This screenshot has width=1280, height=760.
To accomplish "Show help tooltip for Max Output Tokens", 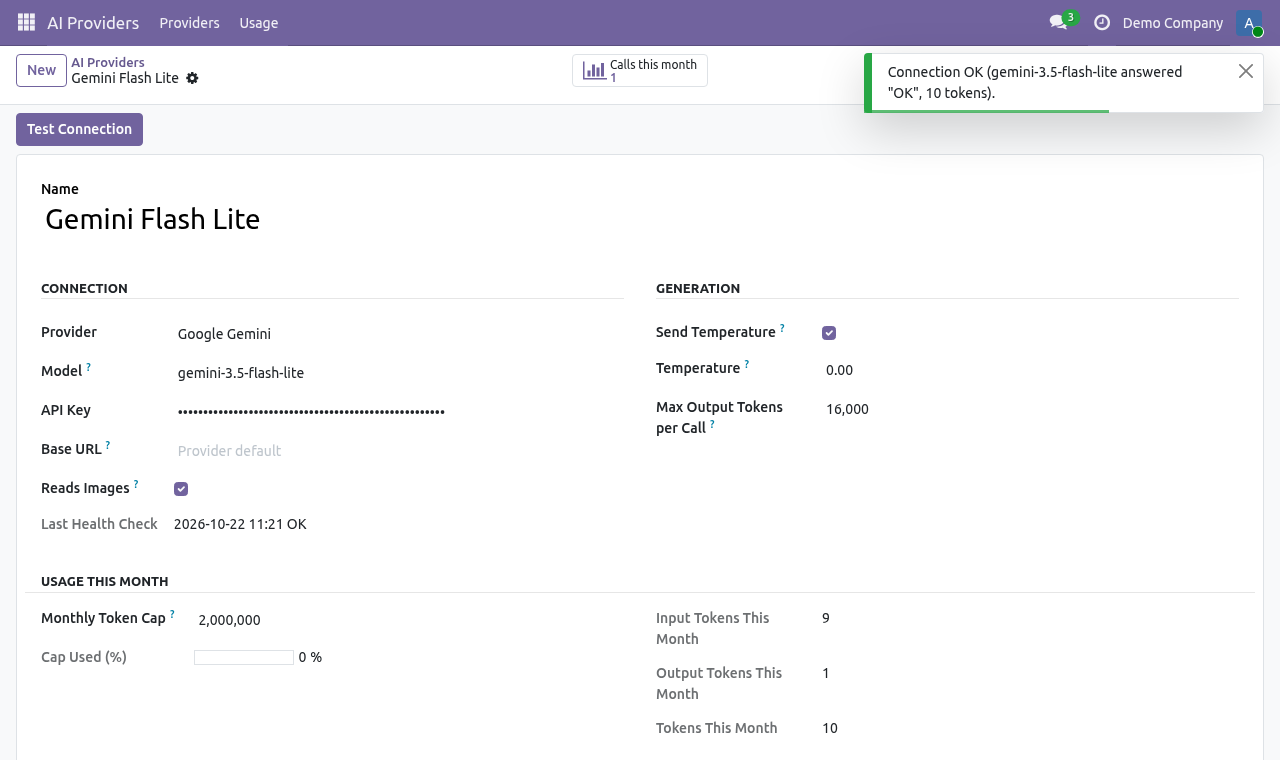I will coord(712,424).
